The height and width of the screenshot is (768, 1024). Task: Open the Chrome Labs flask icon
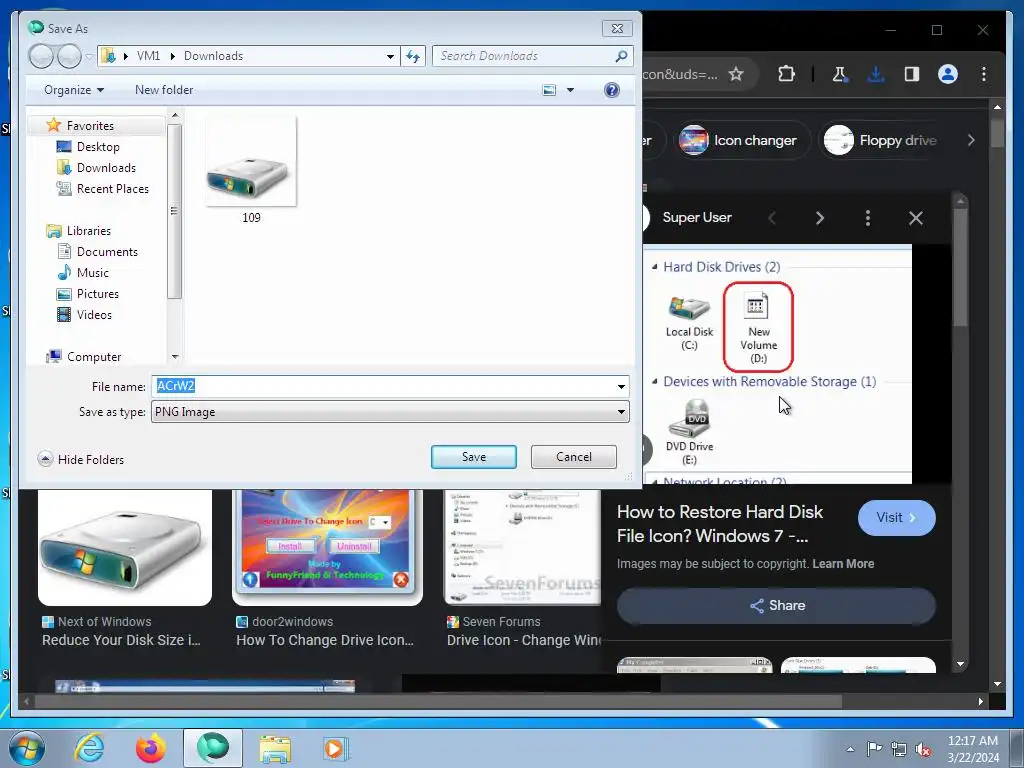[x=839, y=74]
